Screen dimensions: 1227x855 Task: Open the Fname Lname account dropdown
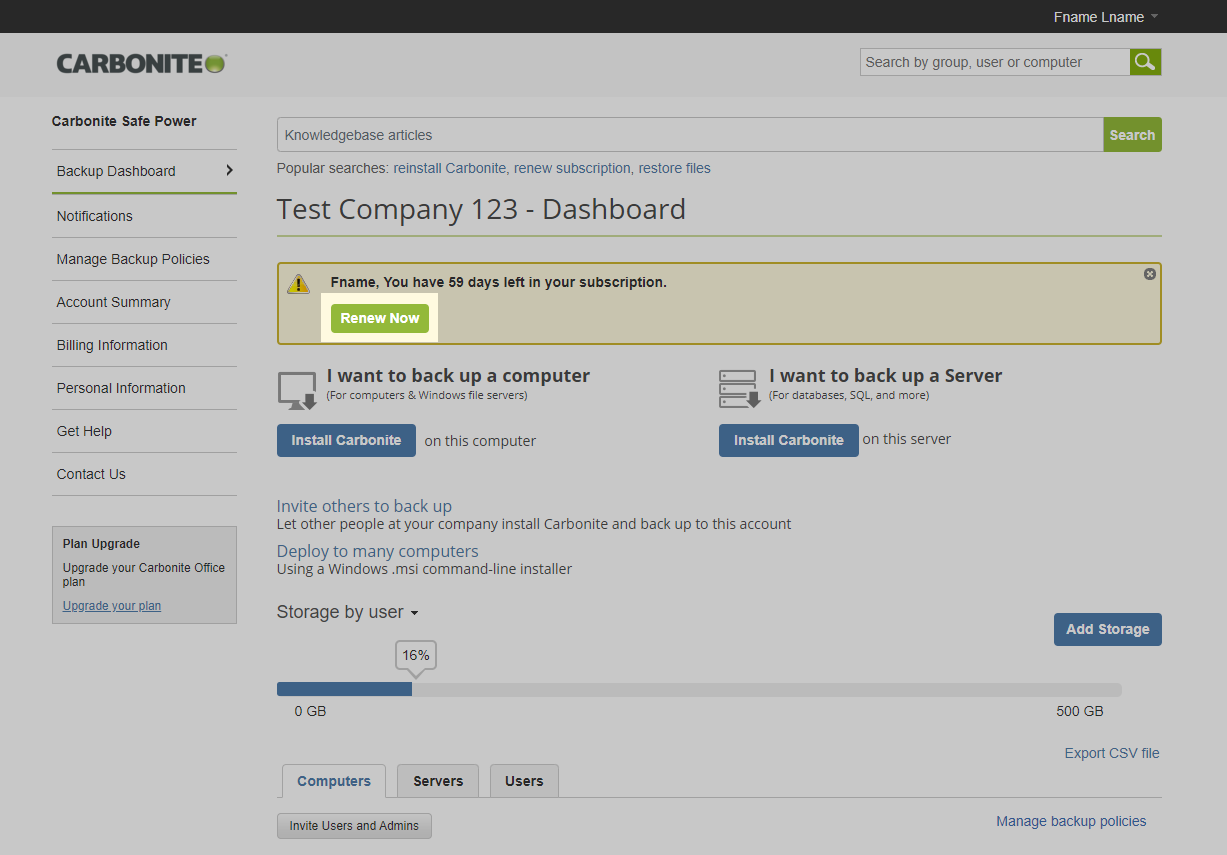[x=1106, y=17]
